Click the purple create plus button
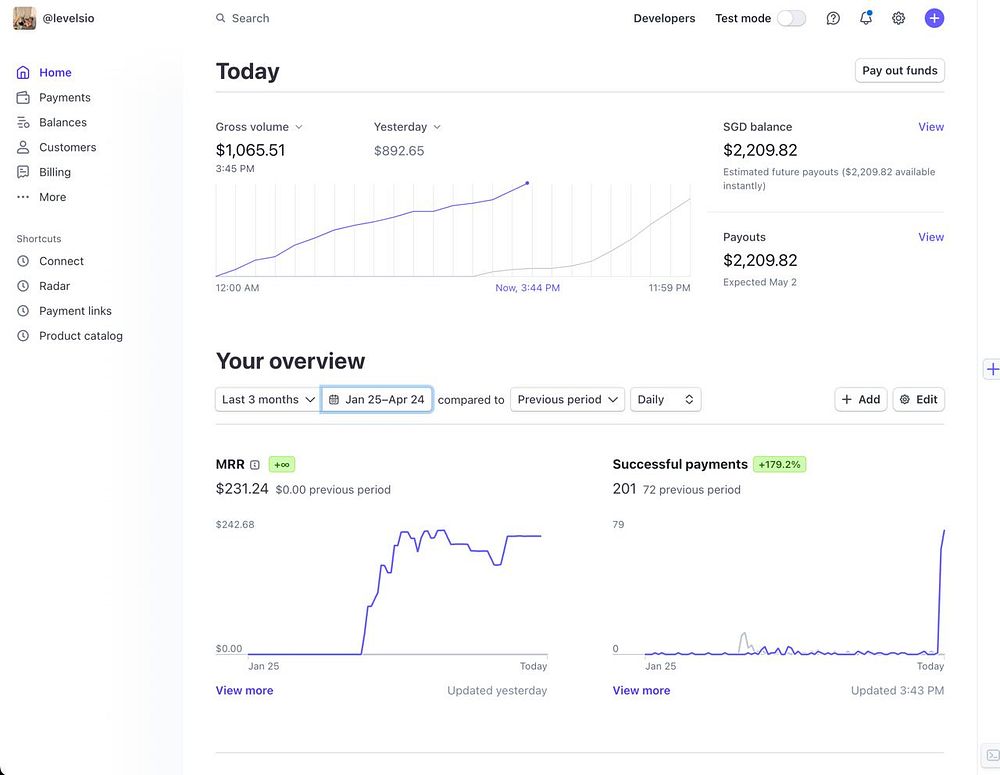 934,18
